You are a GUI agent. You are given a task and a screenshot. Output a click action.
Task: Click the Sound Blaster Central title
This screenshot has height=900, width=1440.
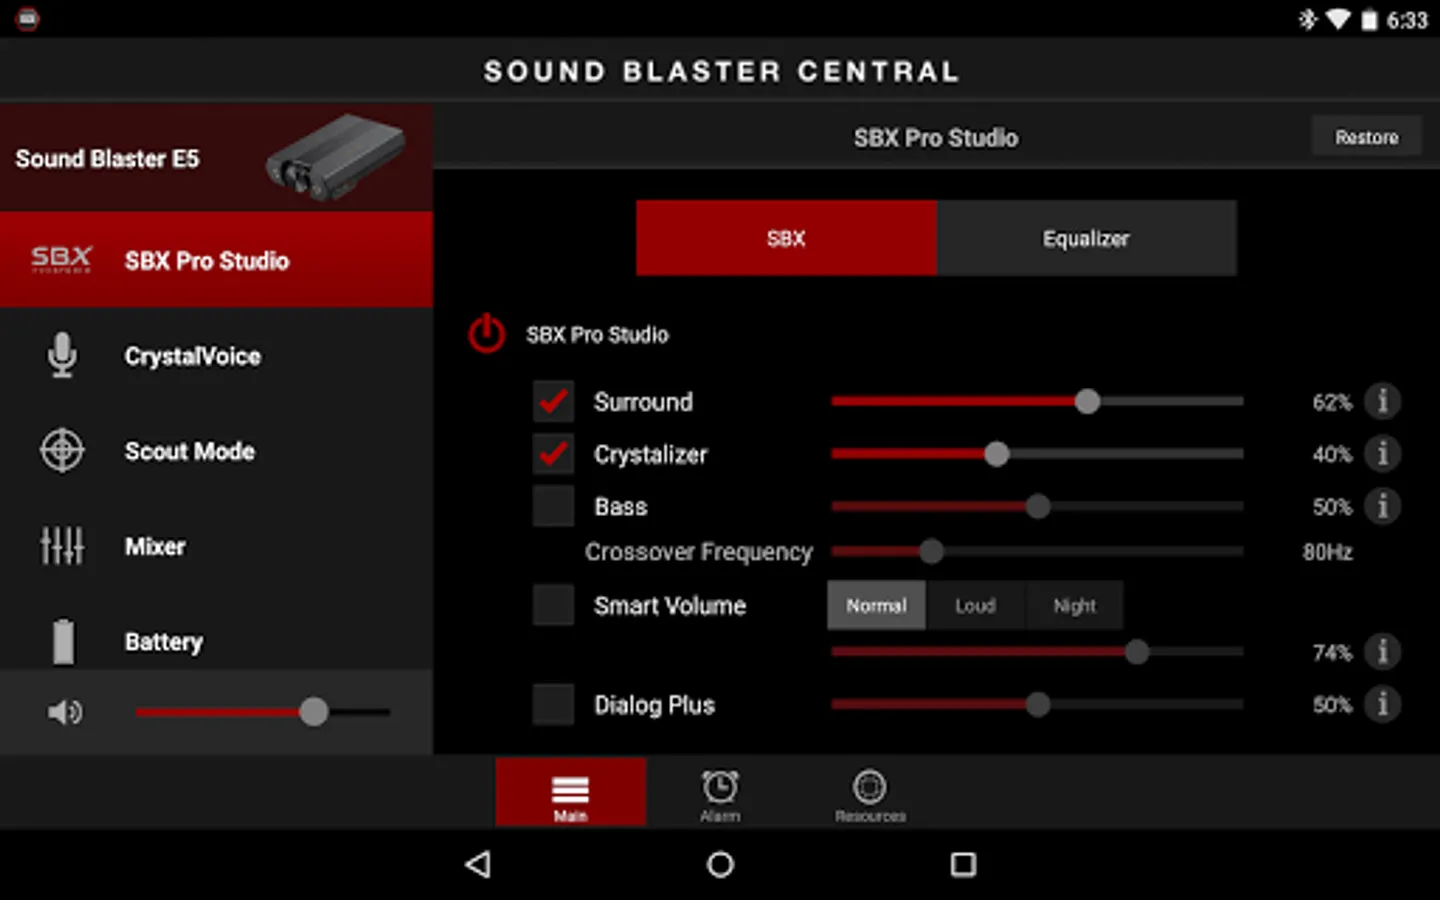click(x=721, y=72)
